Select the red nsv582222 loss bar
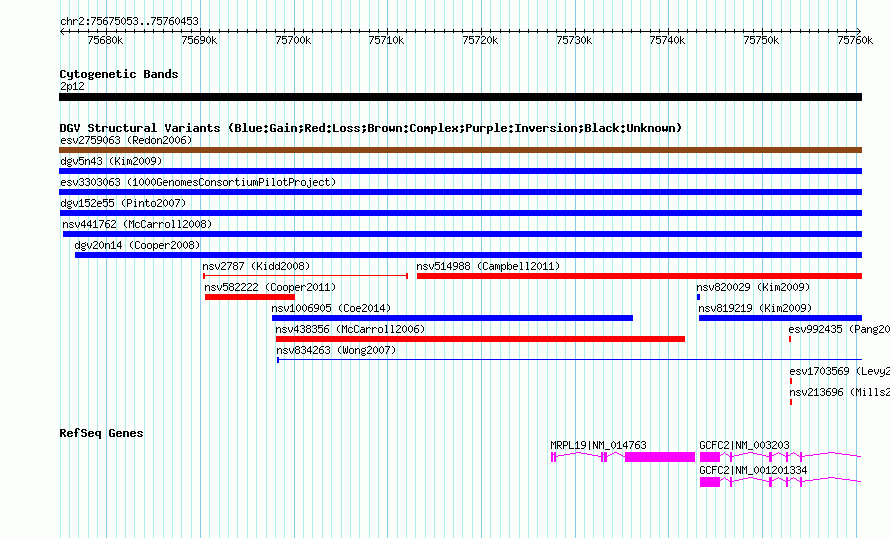 coord(250,297)
